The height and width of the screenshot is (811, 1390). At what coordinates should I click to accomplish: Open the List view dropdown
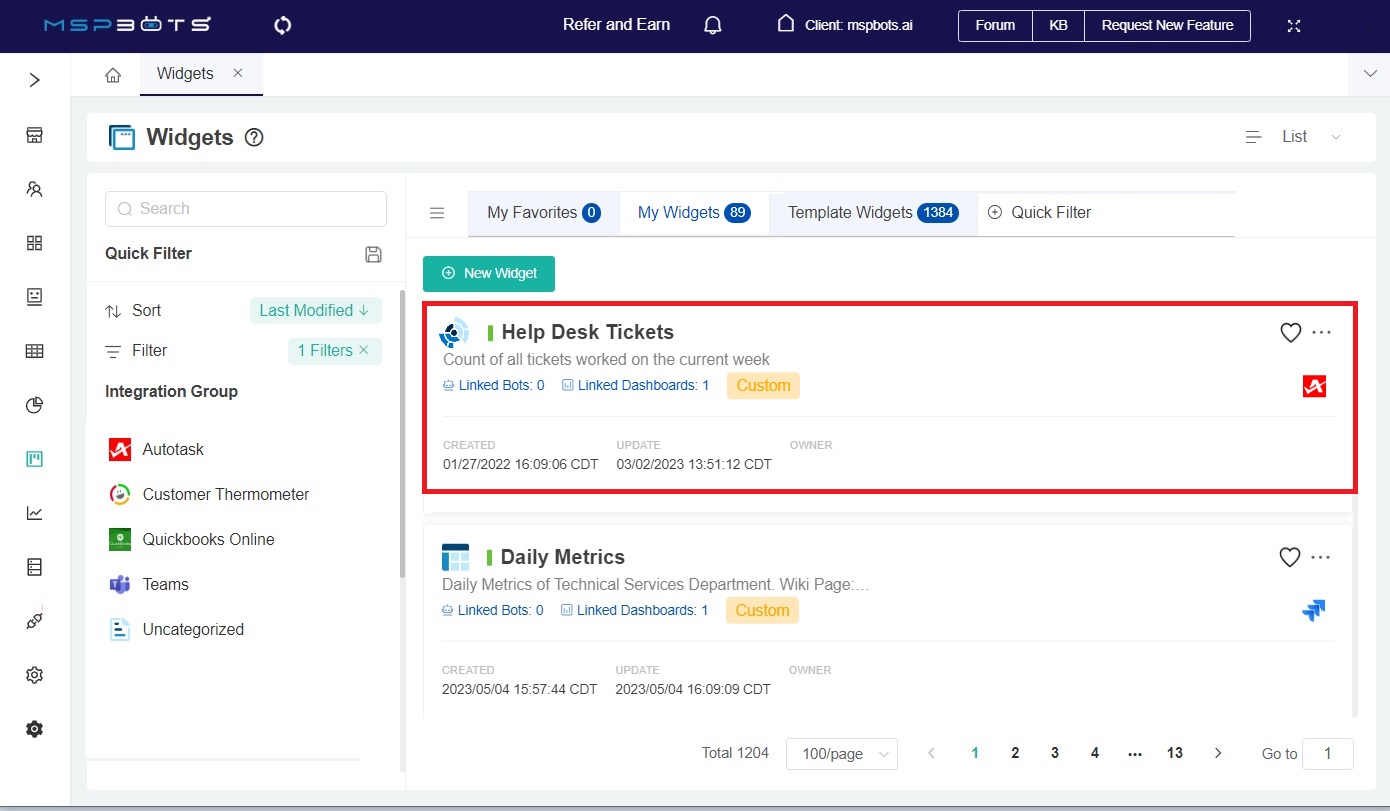pos(1295,137)
